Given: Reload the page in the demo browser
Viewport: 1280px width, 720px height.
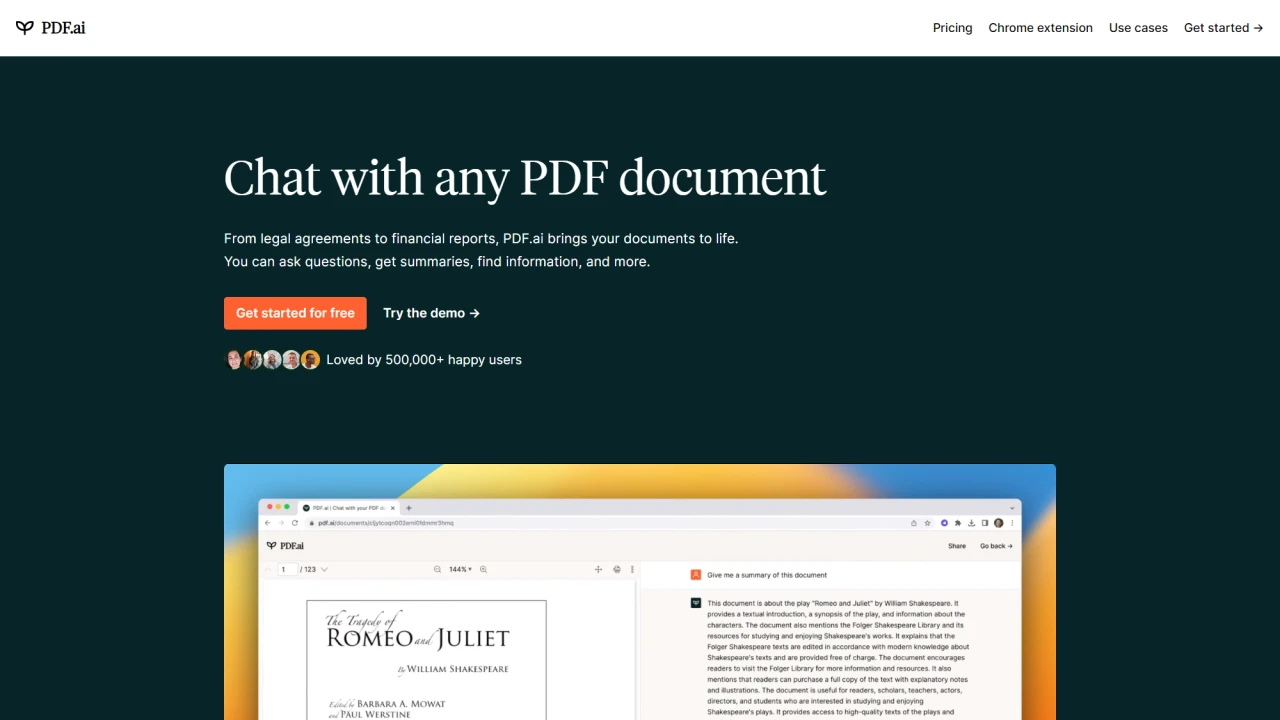Looking at the screenshot, I should click(x=295, y=523).
